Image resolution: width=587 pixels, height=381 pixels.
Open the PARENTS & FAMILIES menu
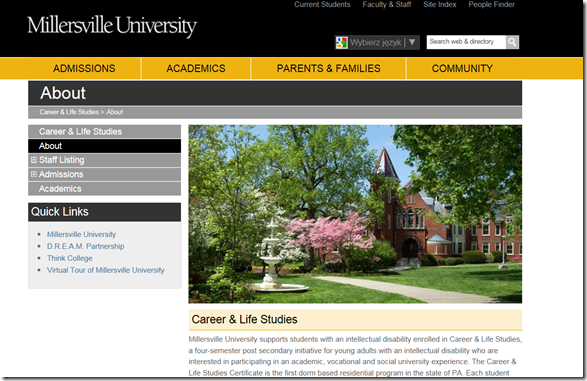tap(328, 68)
